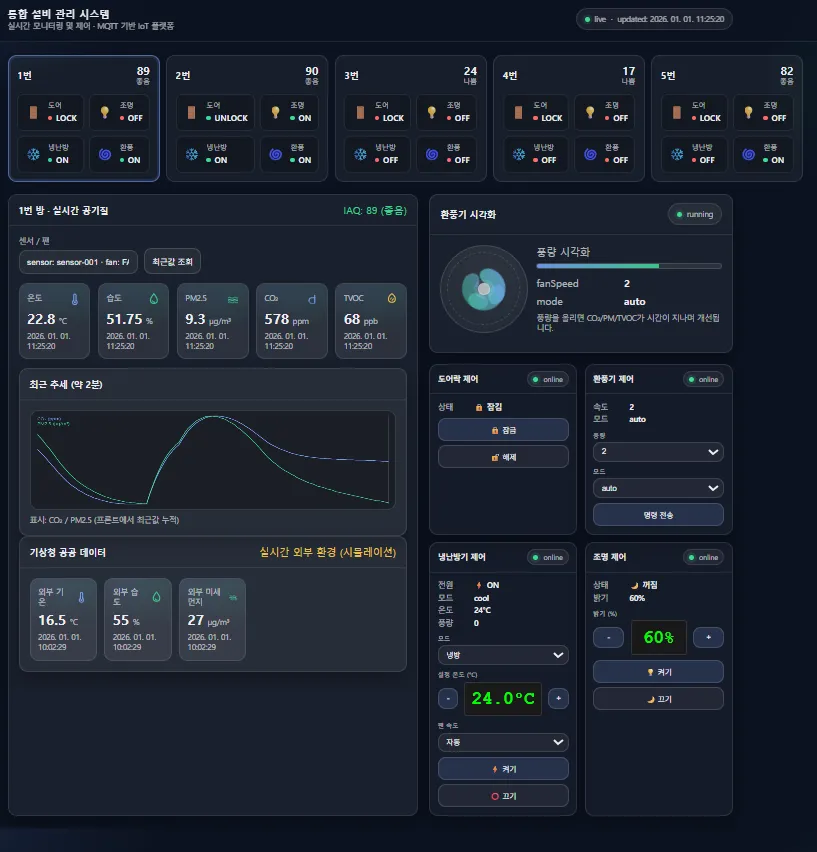817x852 pixels.
Task: Increase lighting brightness with plus button
Action: (x=708, y=637)
